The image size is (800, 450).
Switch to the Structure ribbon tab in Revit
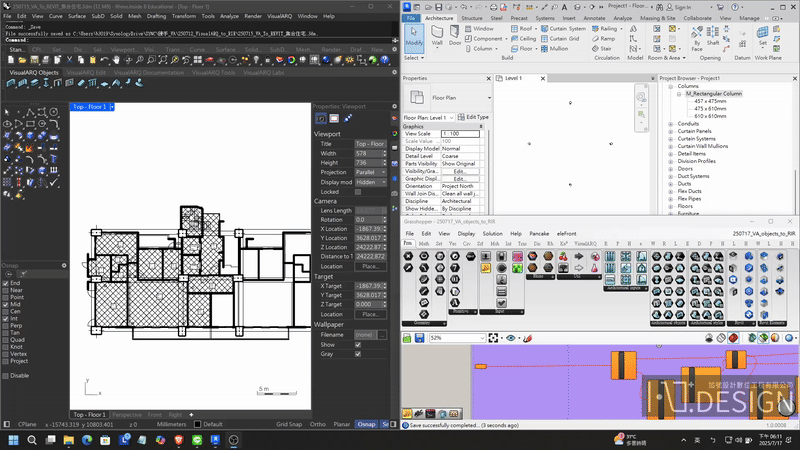tap(471, 18)
